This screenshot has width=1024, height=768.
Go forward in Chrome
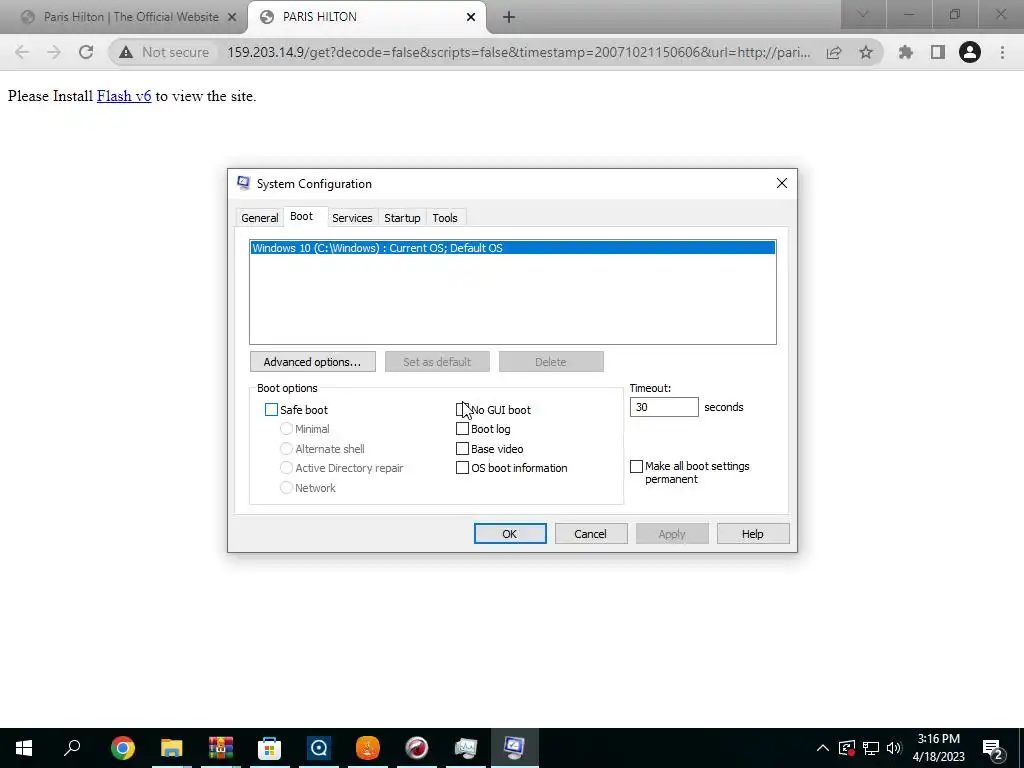[x=54, y=52]
